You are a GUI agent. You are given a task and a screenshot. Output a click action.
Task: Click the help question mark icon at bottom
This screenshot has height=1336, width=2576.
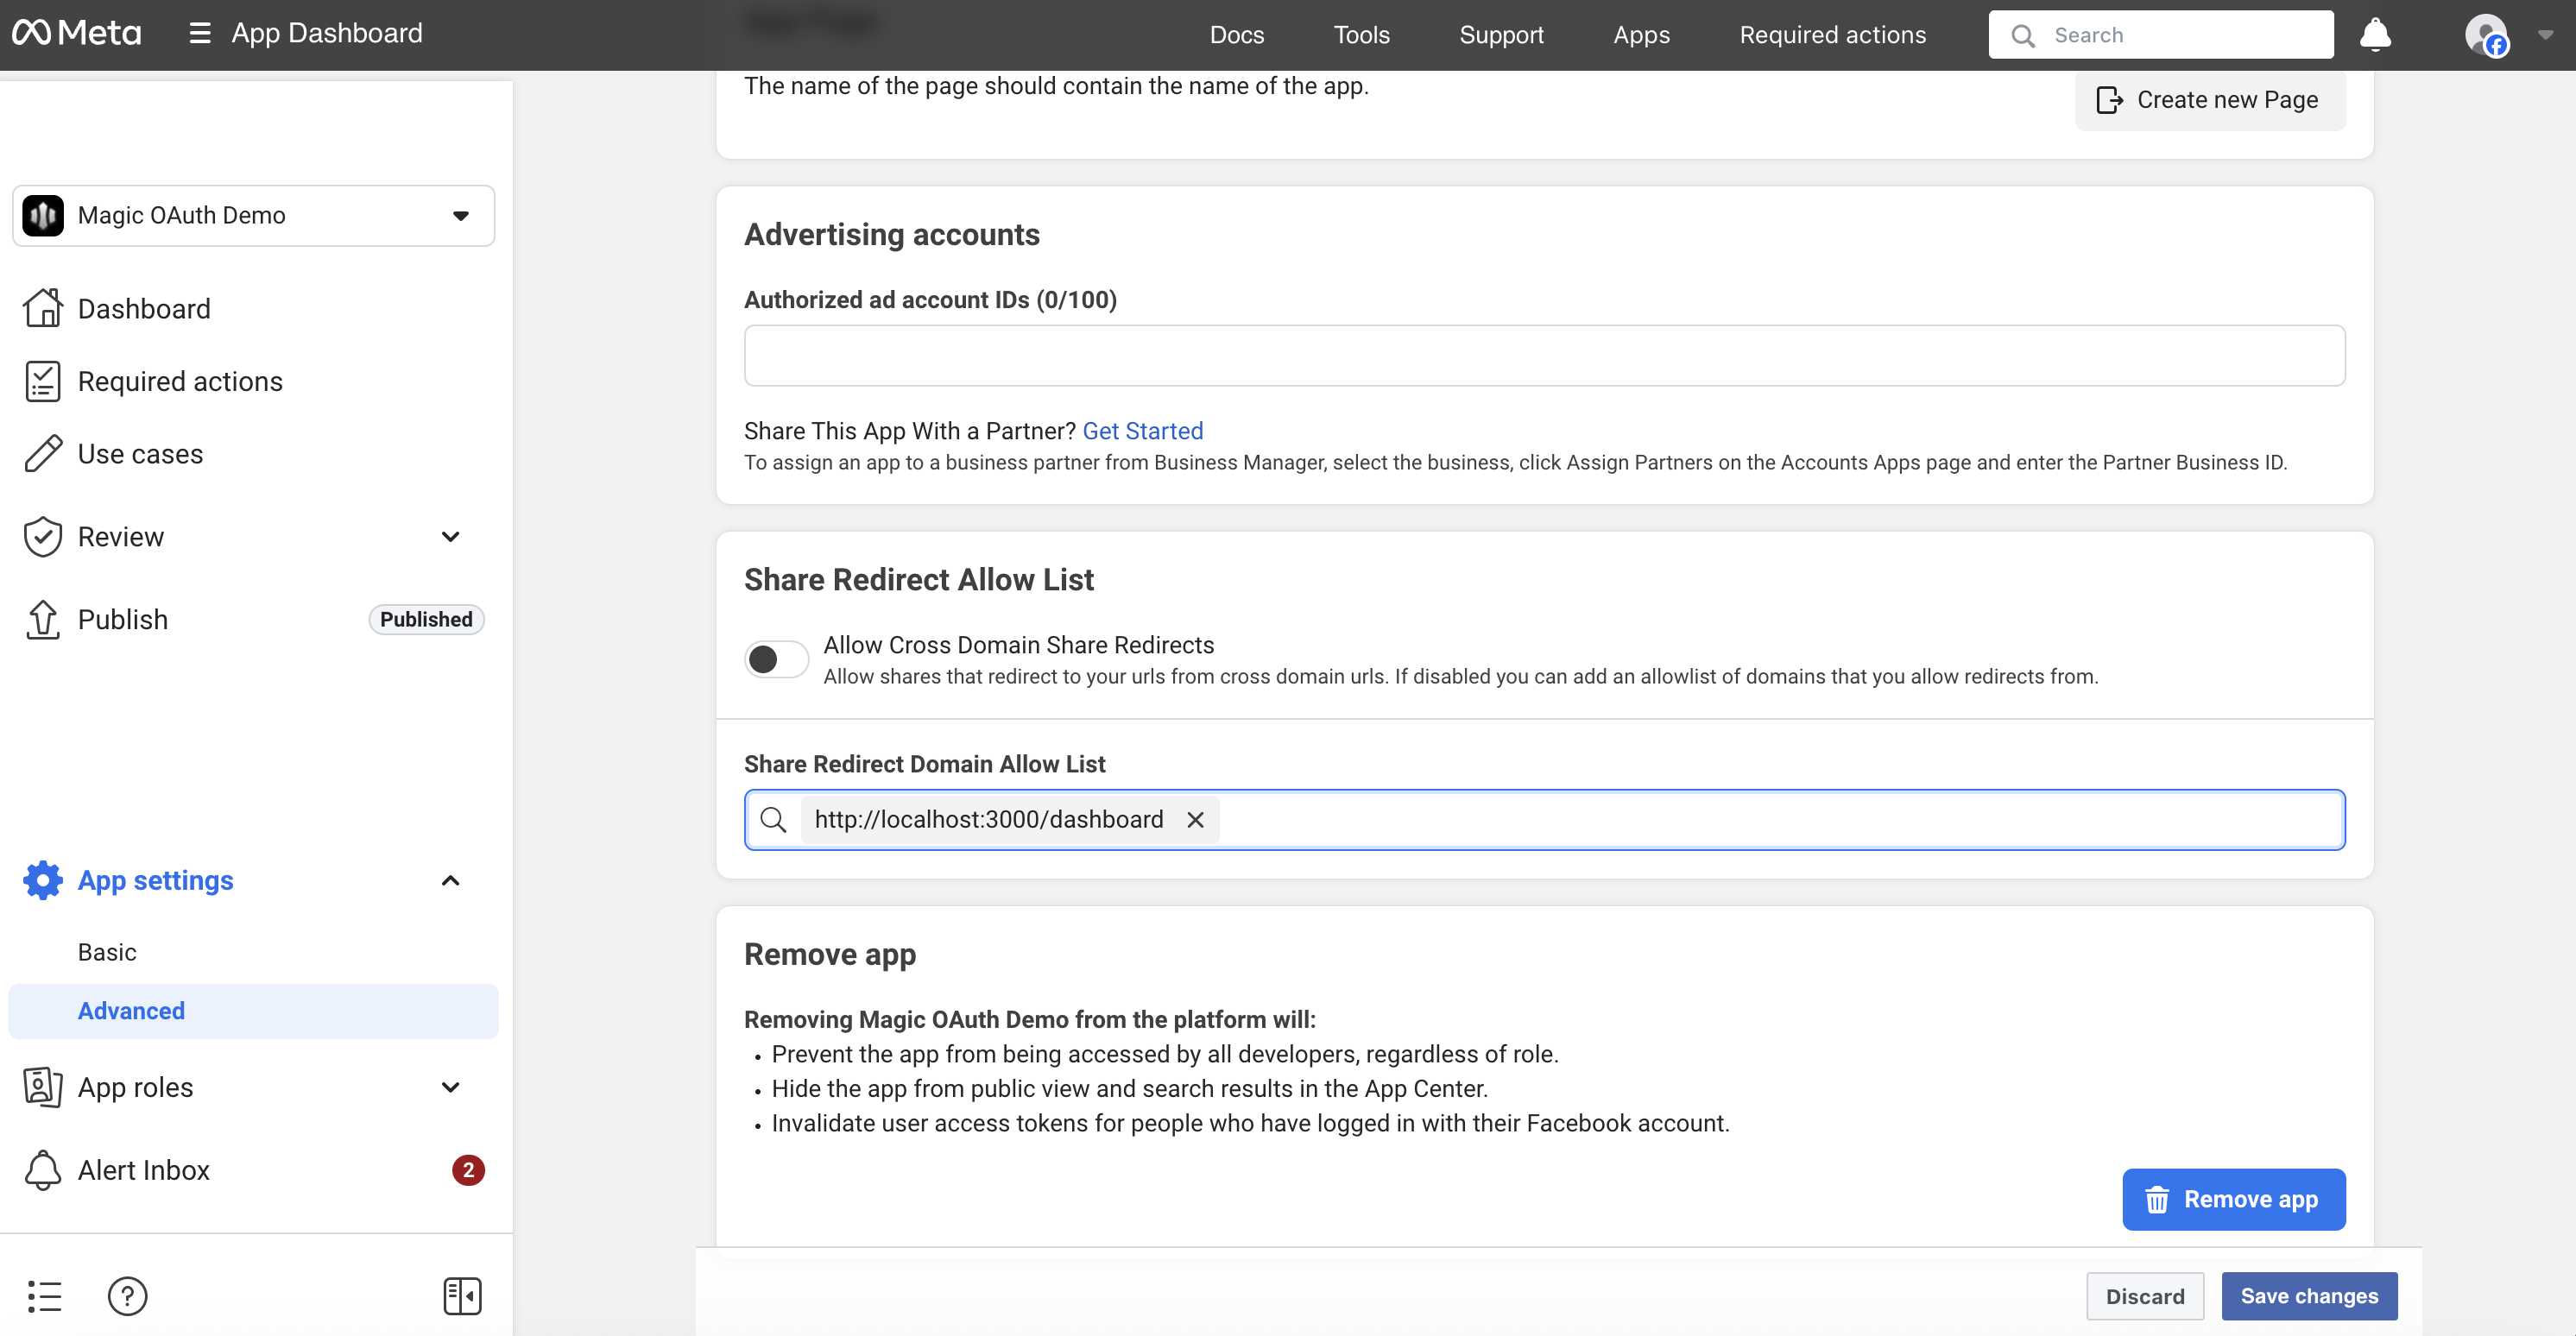click(127, 1296)
